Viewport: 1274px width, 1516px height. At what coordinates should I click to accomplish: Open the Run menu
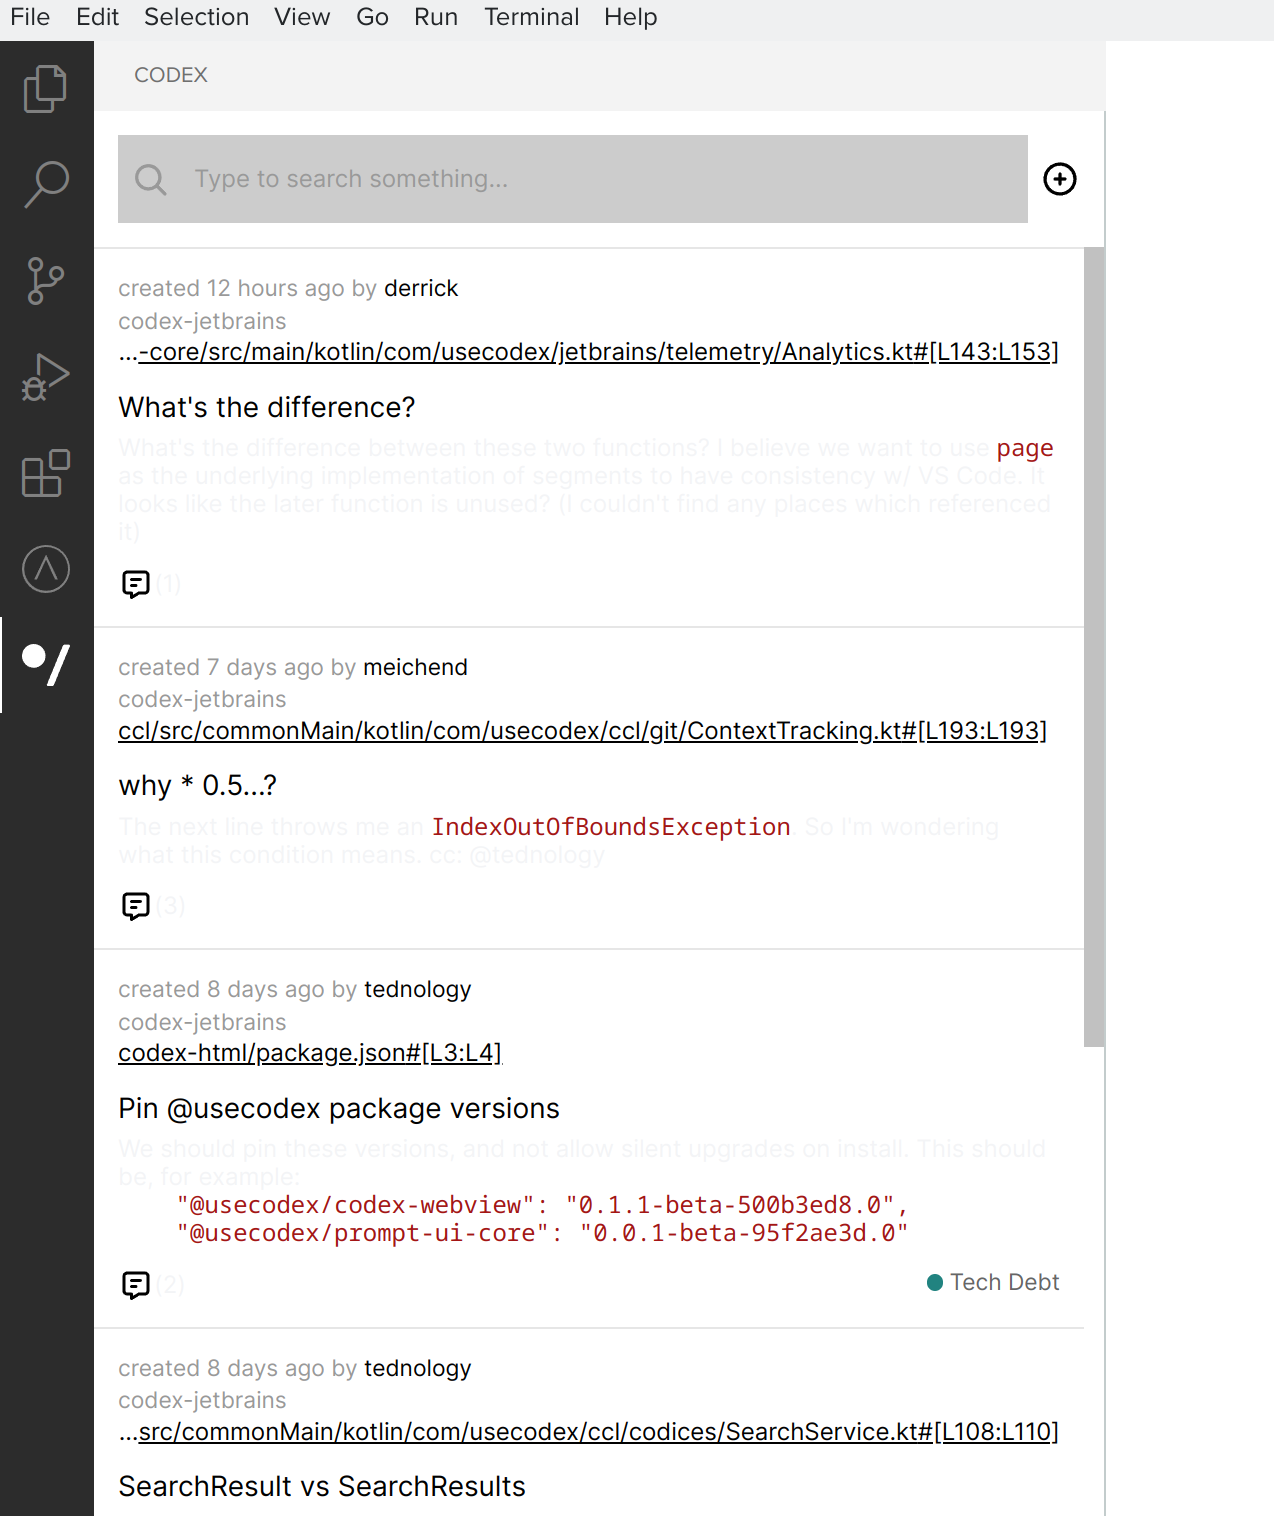tap(436, 17)
